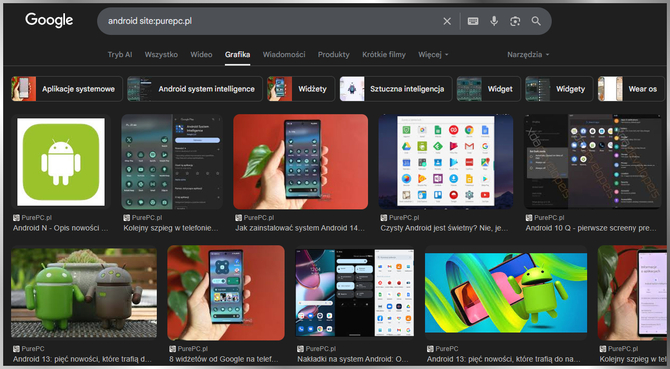
Task: Click PurePC favicon under Android 10 Q result
Action: click(529, 218)
